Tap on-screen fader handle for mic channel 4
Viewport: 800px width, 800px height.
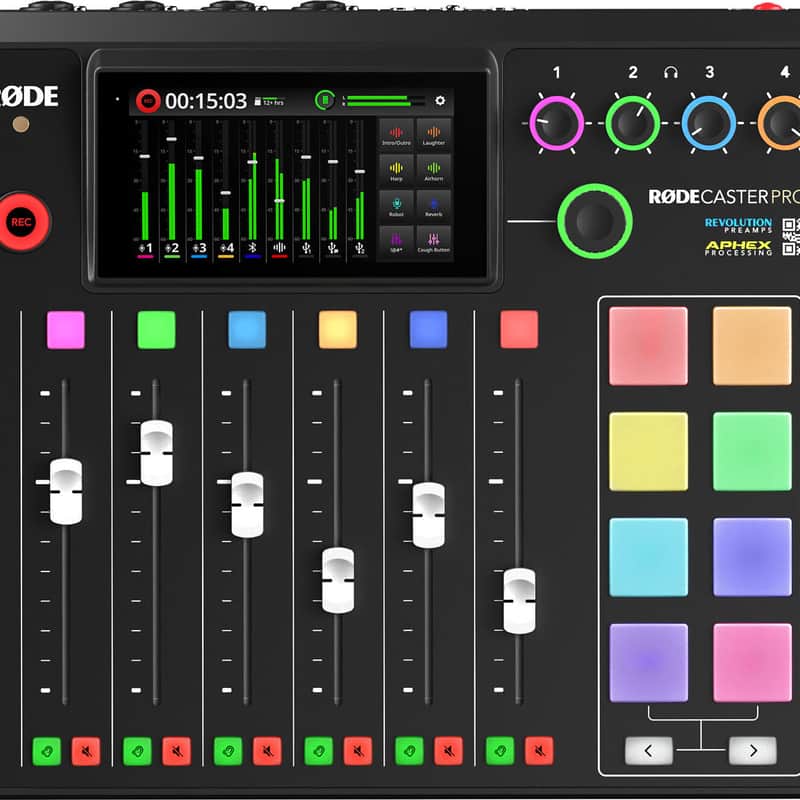(226, 193)
